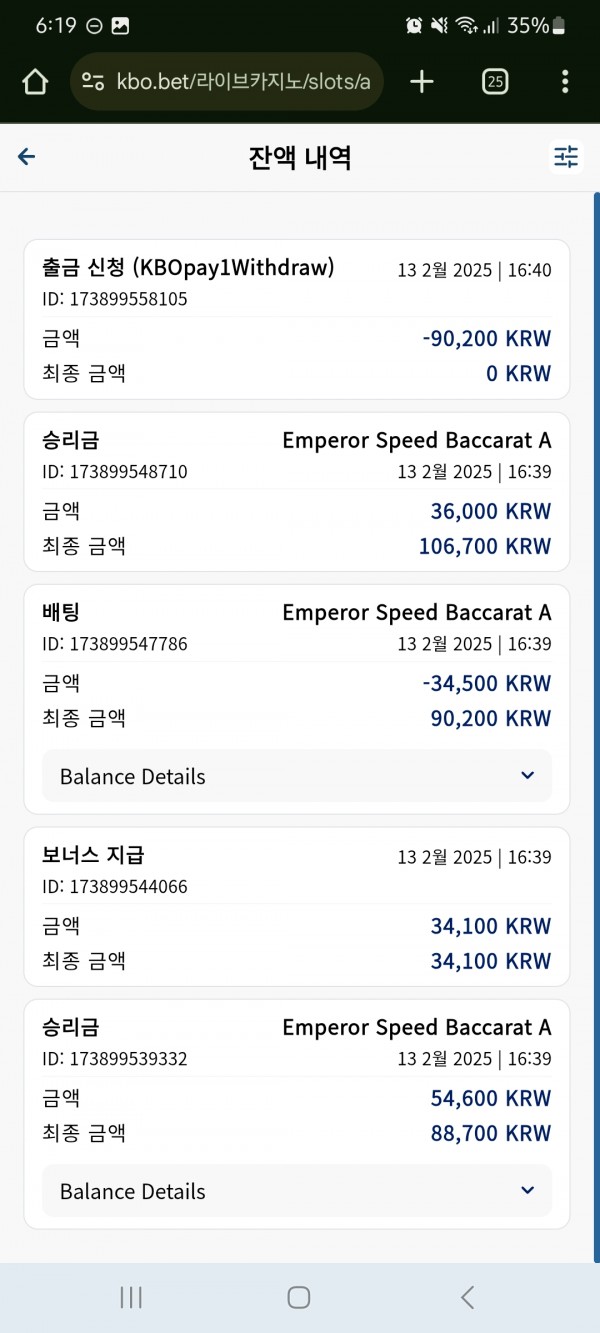Tap the Android home button
600x1333 pixels.
pyautogui.click(x=298, y=1297)
